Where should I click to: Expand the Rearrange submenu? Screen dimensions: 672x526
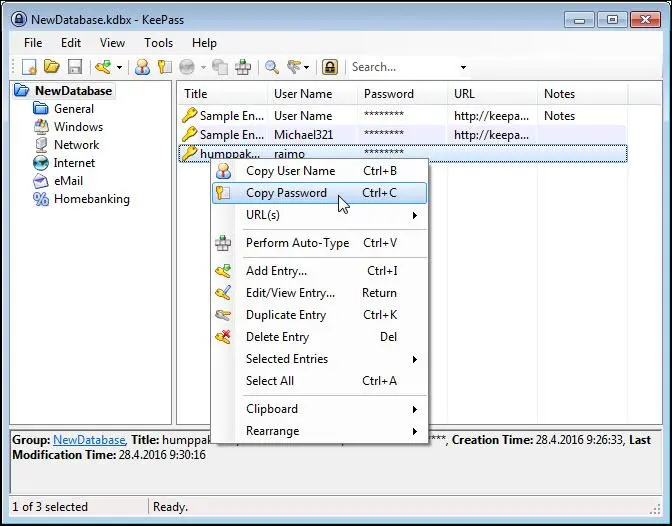coord(320,431)
